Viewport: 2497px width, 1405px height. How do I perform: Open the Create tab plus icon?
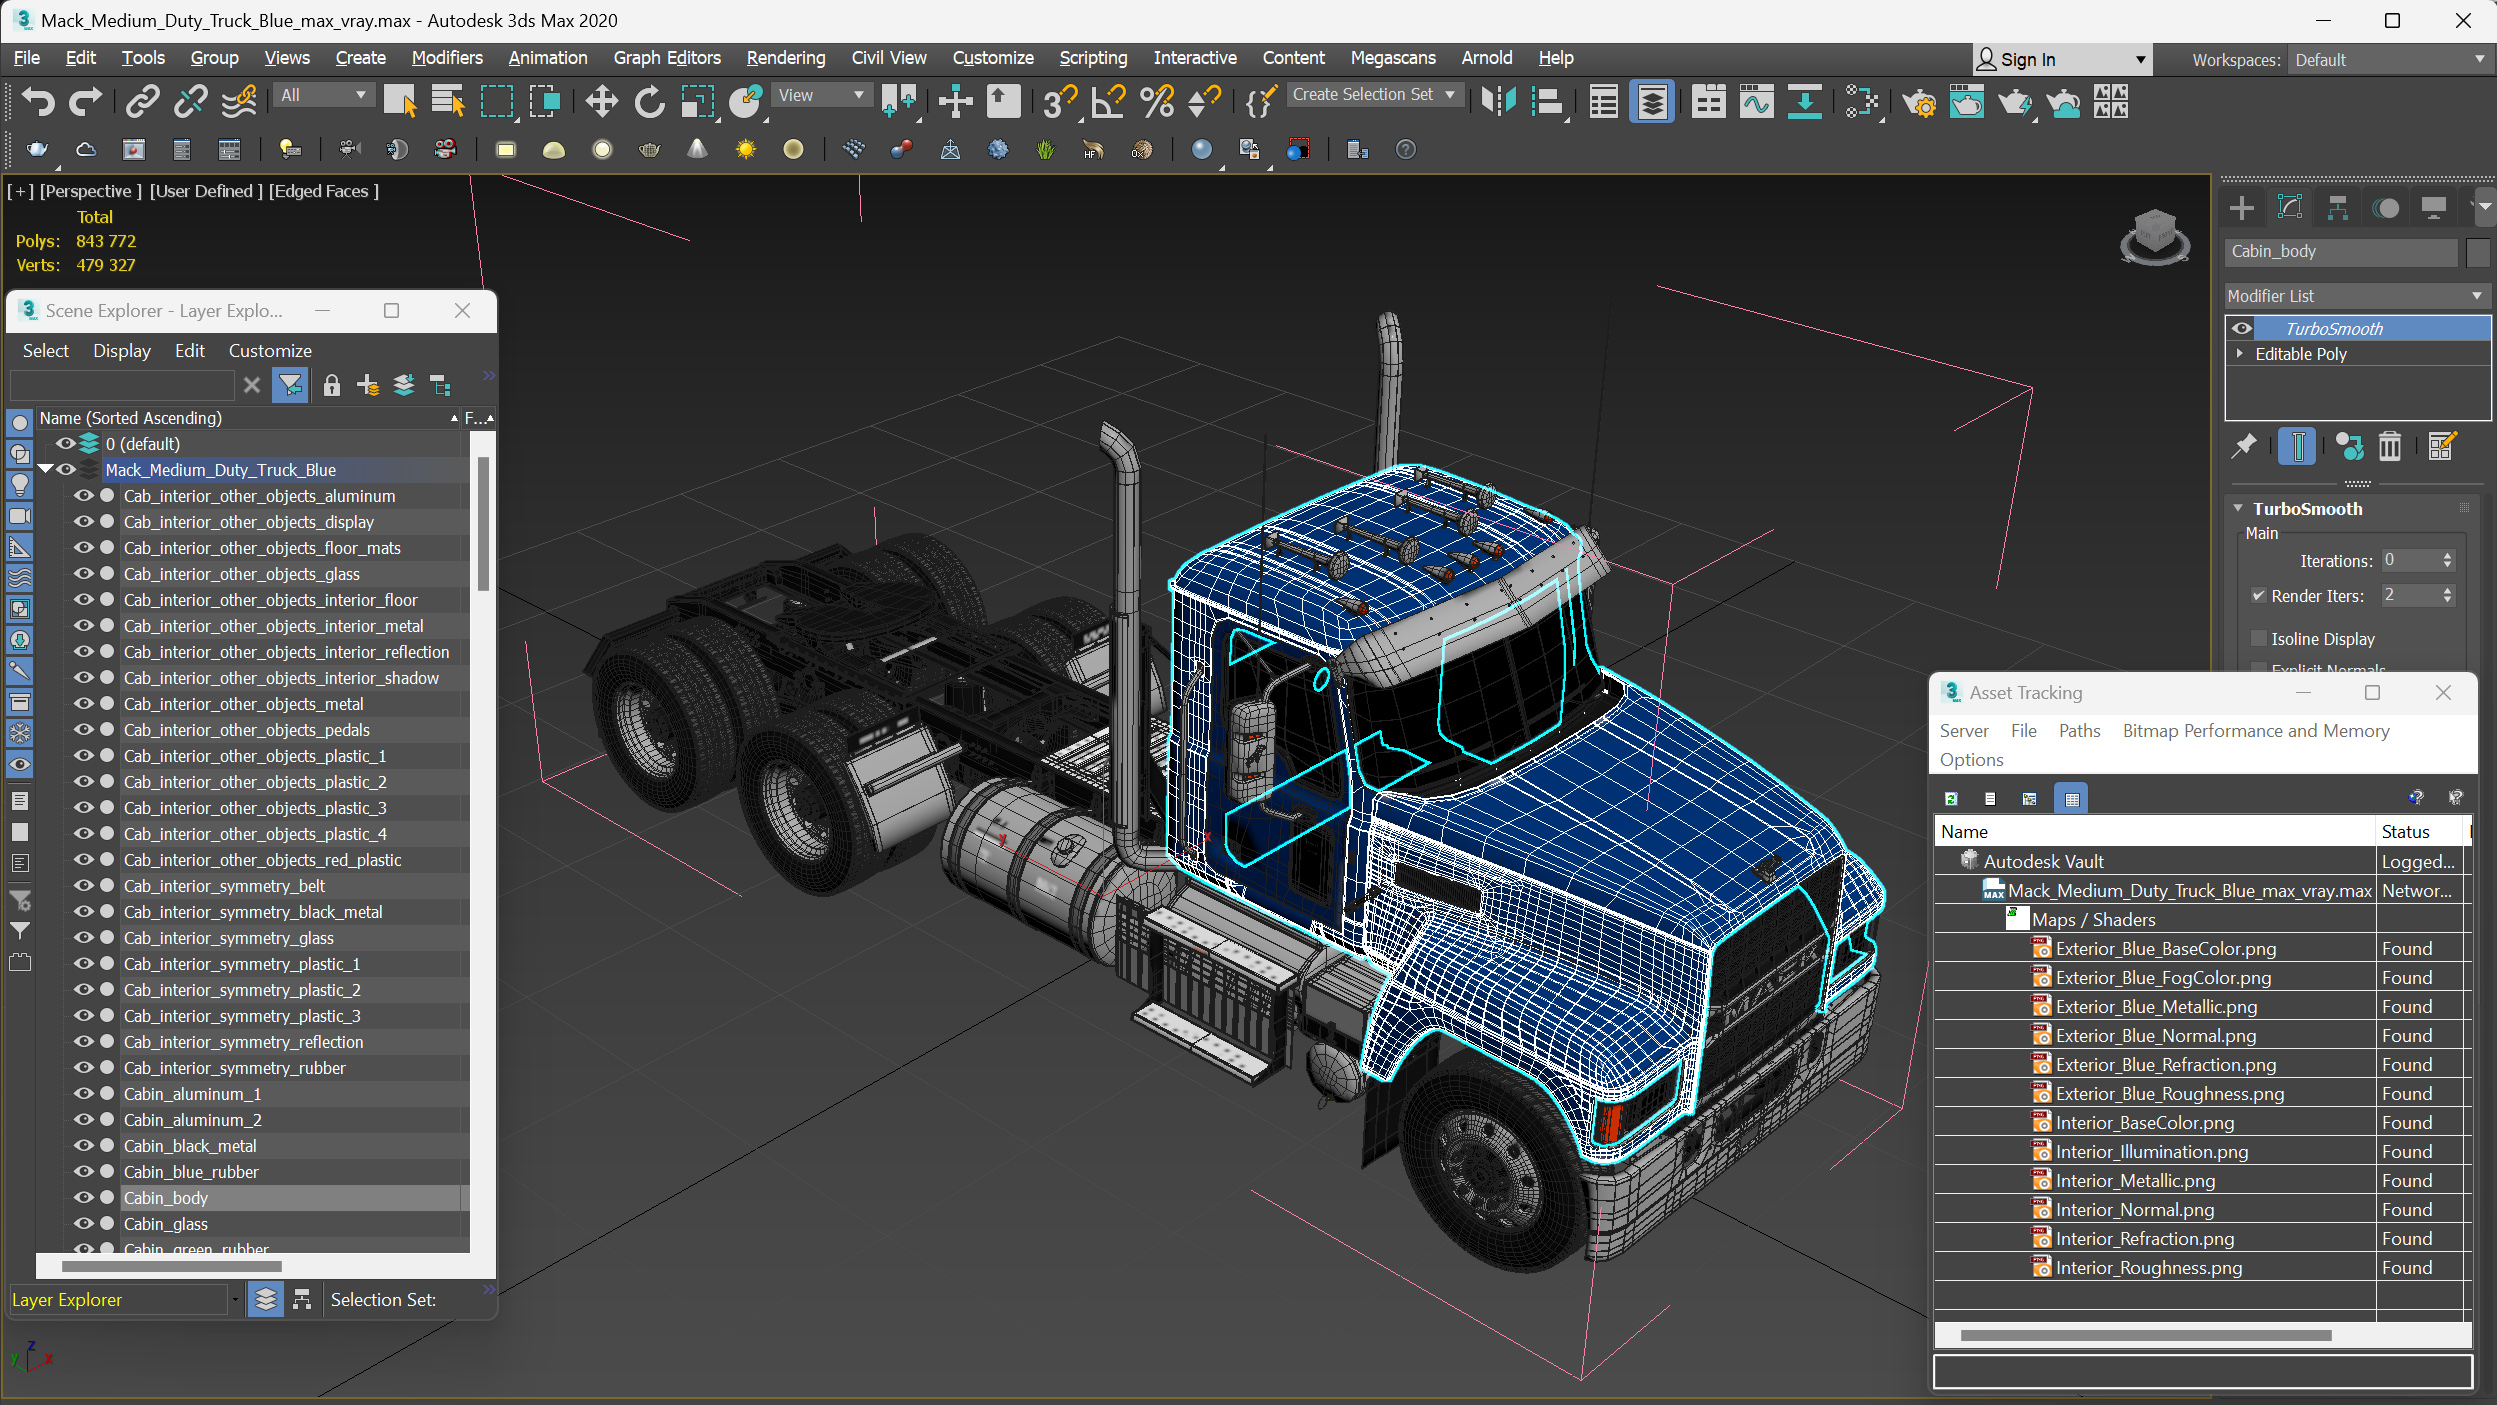2242,207
